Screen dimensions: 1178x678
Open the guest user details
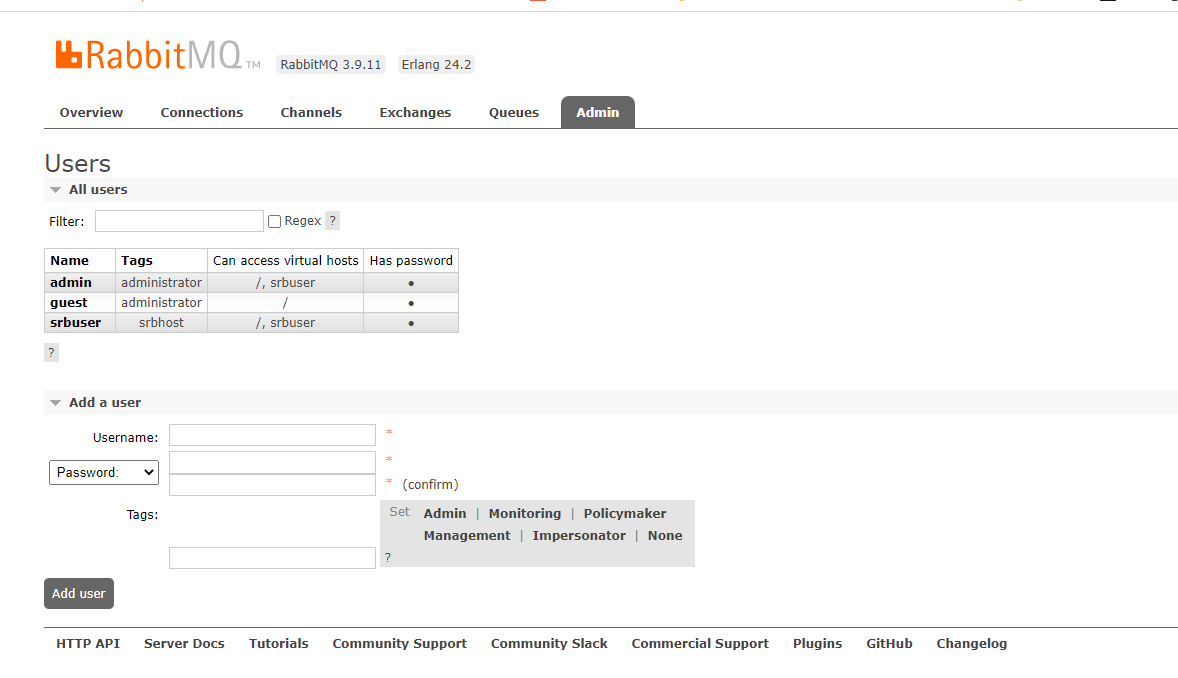pyautogui.click(x=68, y=303)
